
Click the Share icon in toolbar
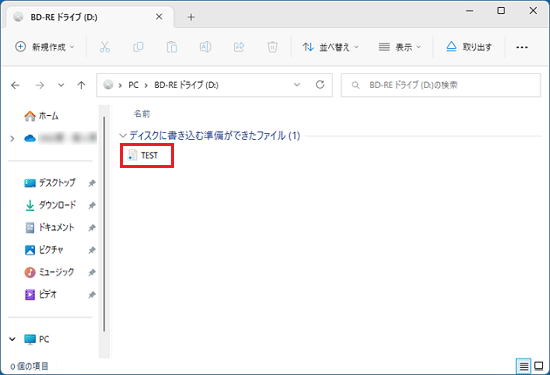pyautogui.click(x=239, y=47)
